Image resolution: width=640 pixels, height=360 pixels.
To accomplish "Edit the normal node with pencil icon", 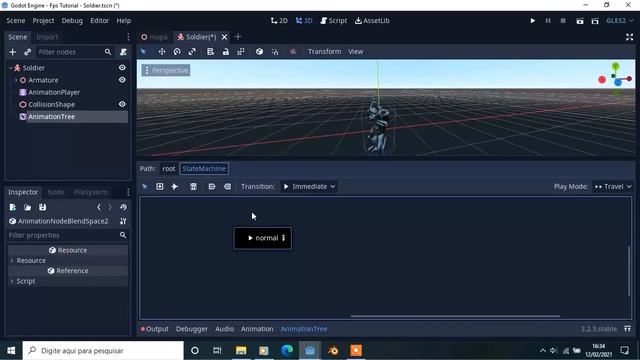I will (284, 238).
